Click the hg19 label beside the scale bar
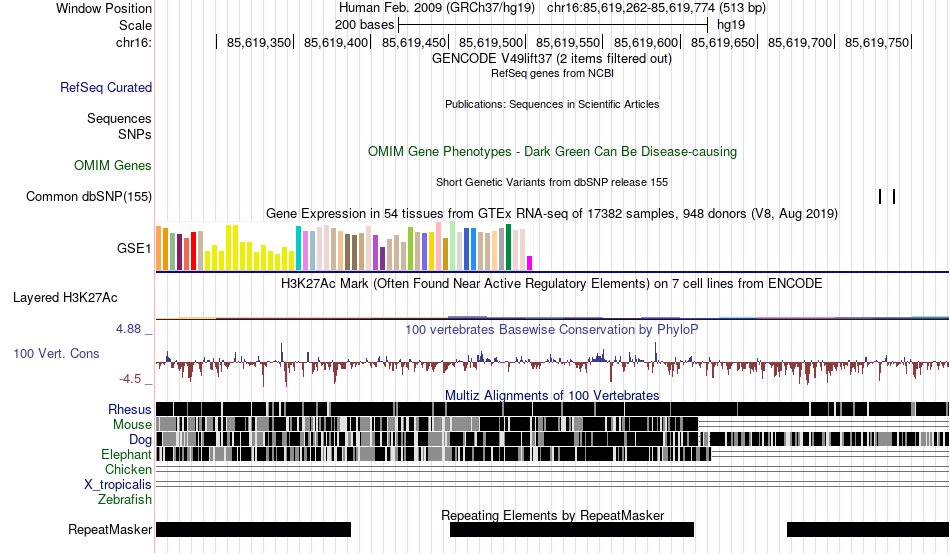 click(731, 25)
